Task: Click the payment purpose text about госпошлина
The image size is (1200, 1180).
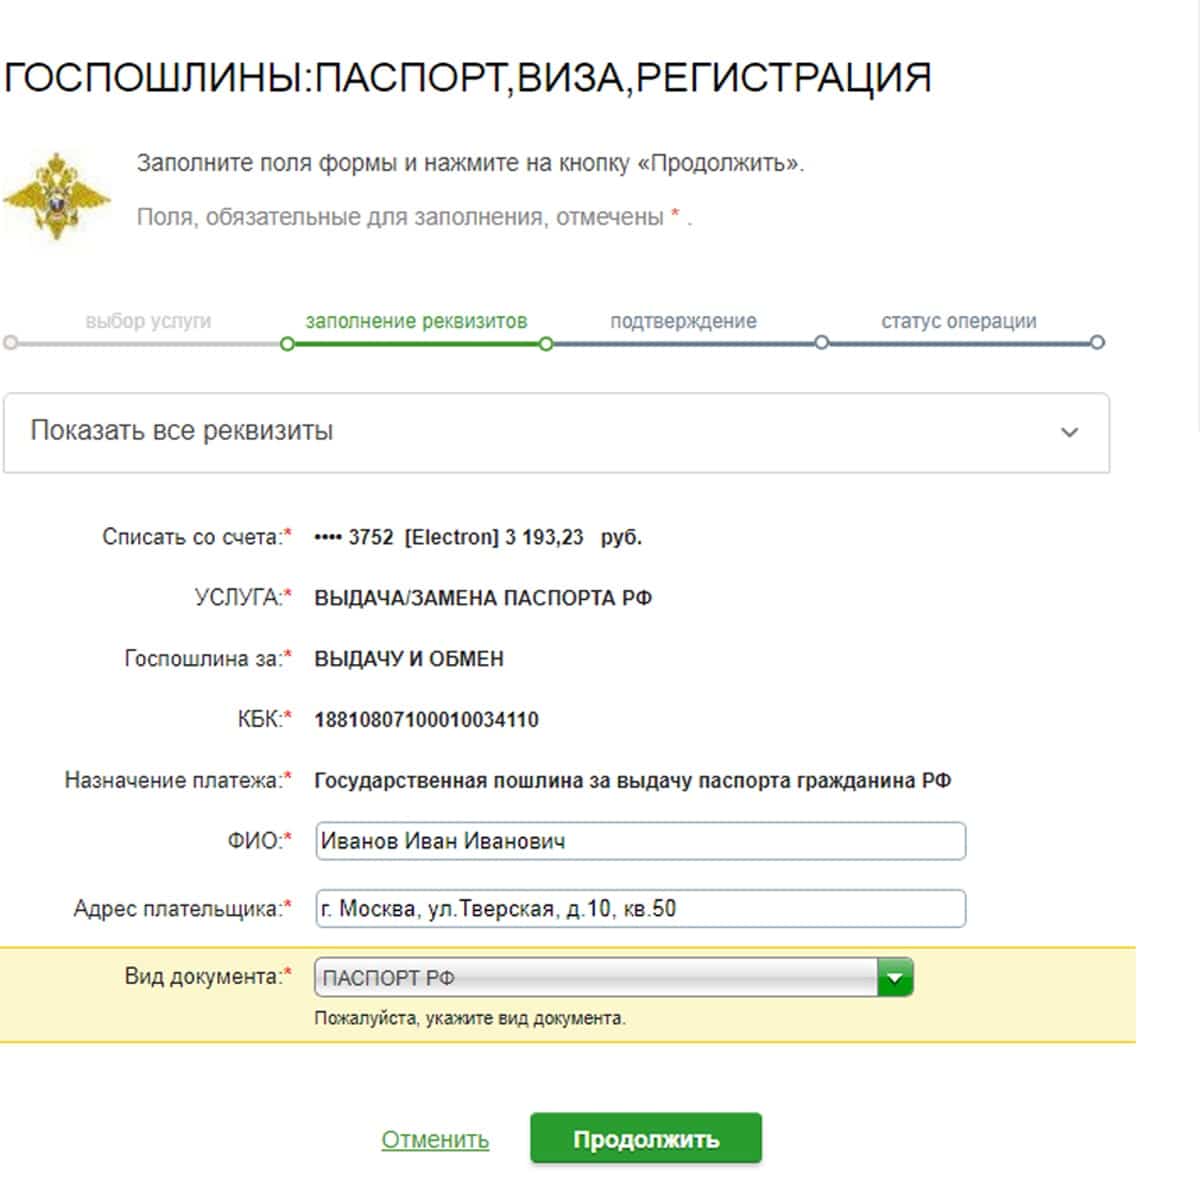Action: click(632, 781)
